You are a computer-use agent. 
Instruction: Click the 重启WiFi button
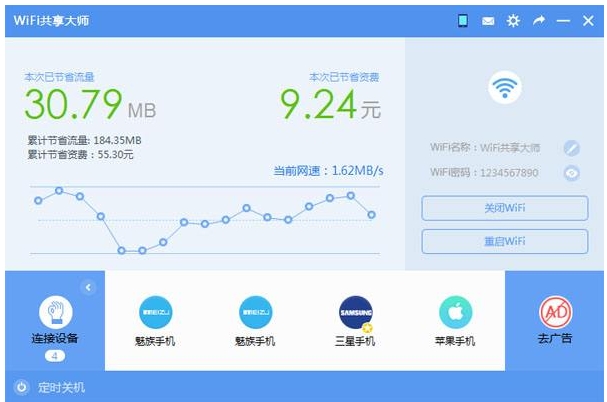pos(505,242)
